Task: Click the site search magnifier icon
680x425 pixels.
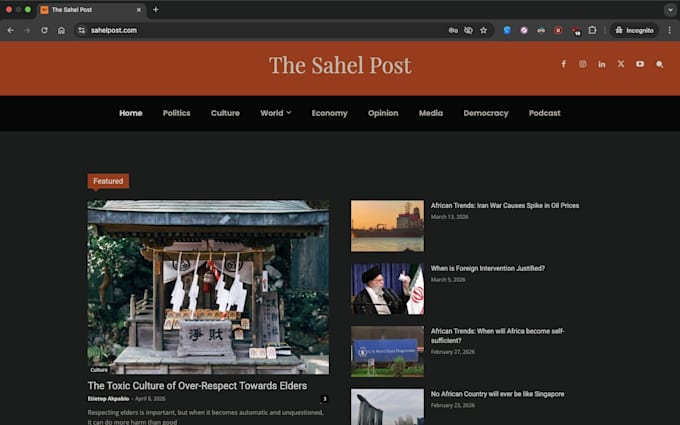Action: (x=659, y=65)
